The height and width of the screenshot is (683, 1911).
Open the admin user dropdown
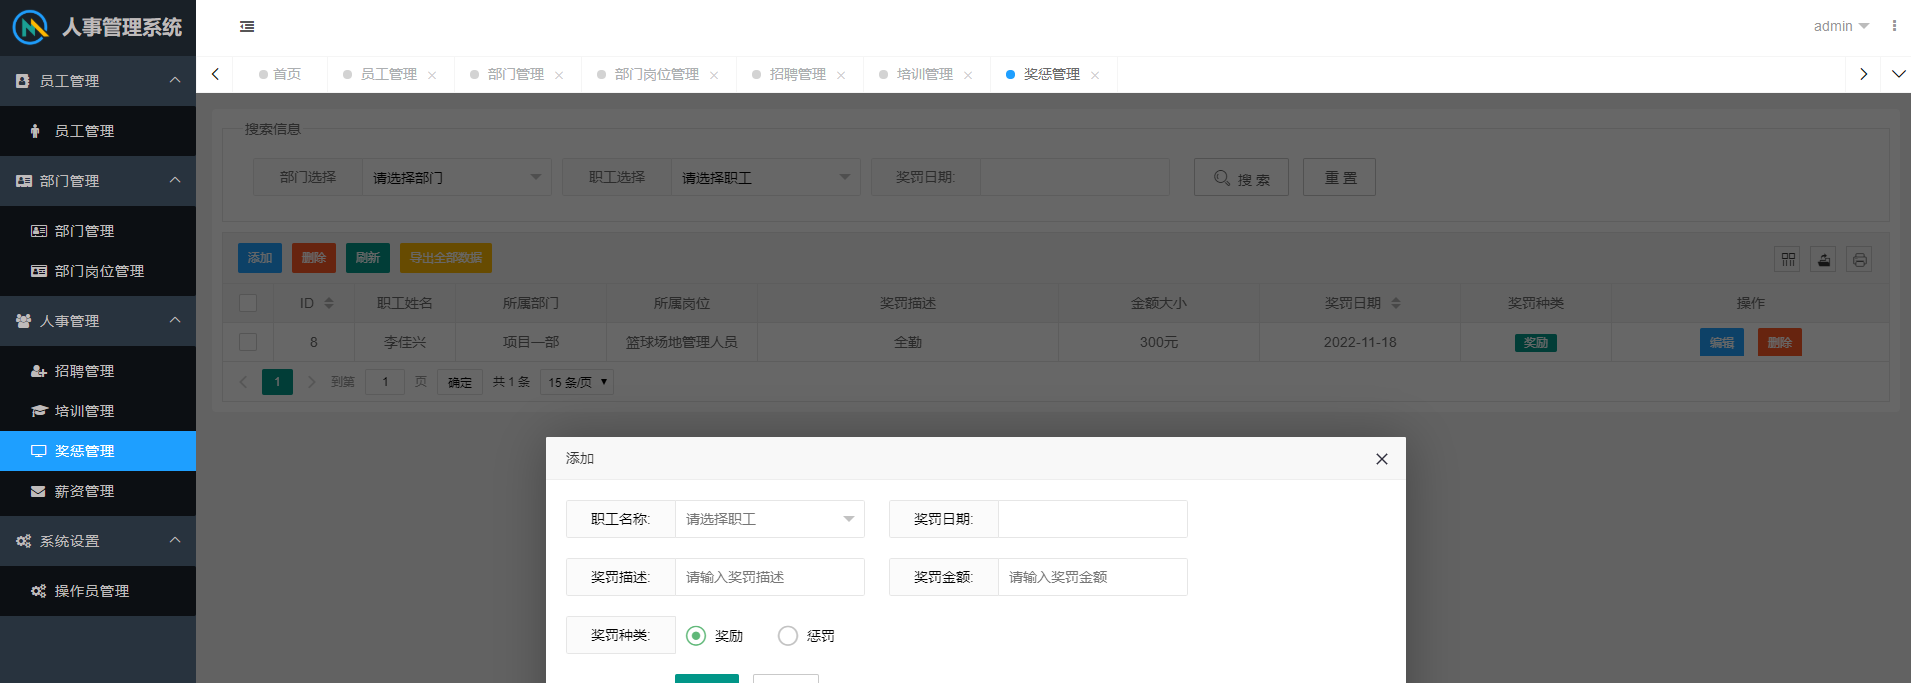[x=1840, y=26]
